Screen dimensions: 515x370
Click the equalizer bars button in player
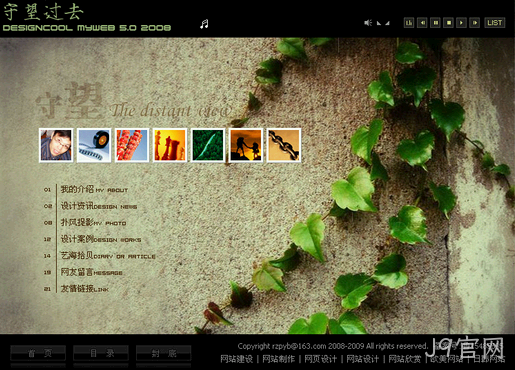[409, 23]
